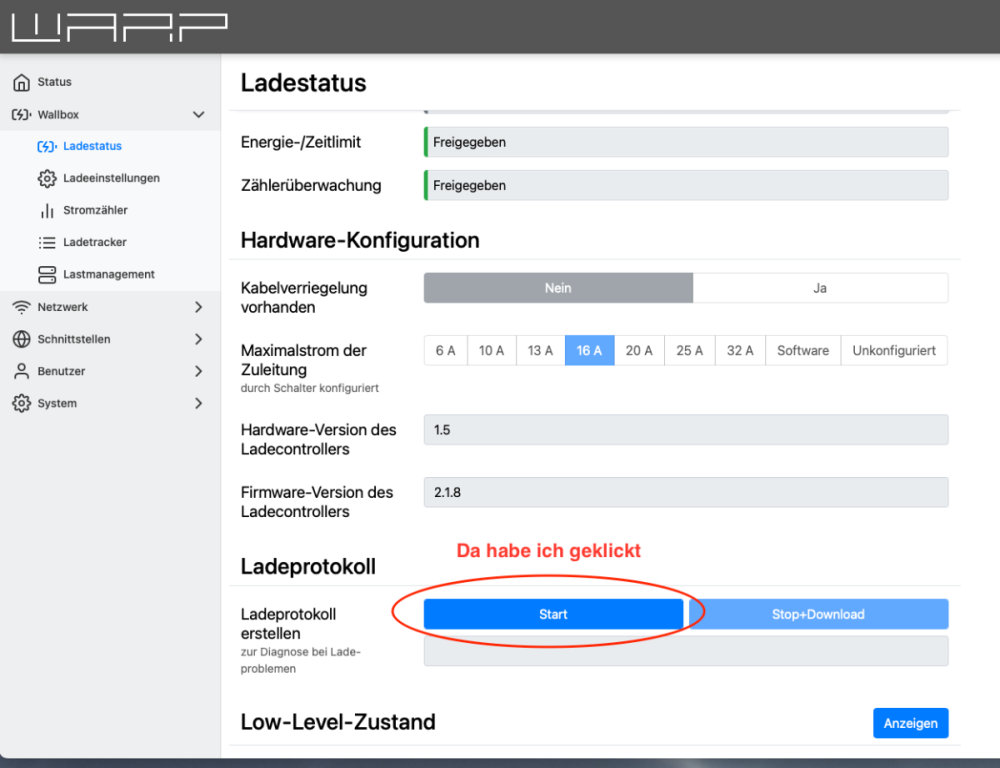Choose the Software option for Maximalstrom
Viewport: 1000px width, 768px height.
[803, 350]
